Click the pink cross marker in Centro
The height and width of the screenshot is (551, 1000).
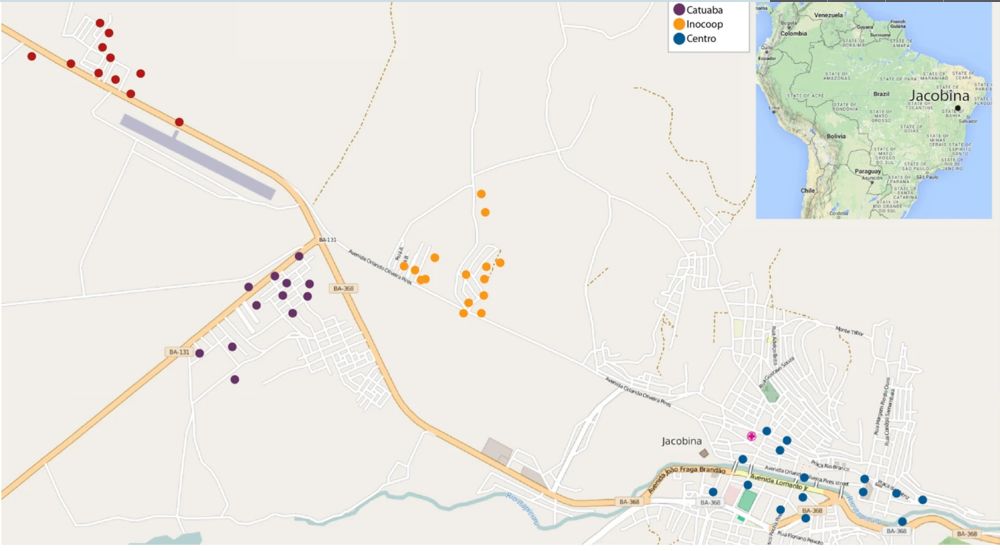click(751, 436)
